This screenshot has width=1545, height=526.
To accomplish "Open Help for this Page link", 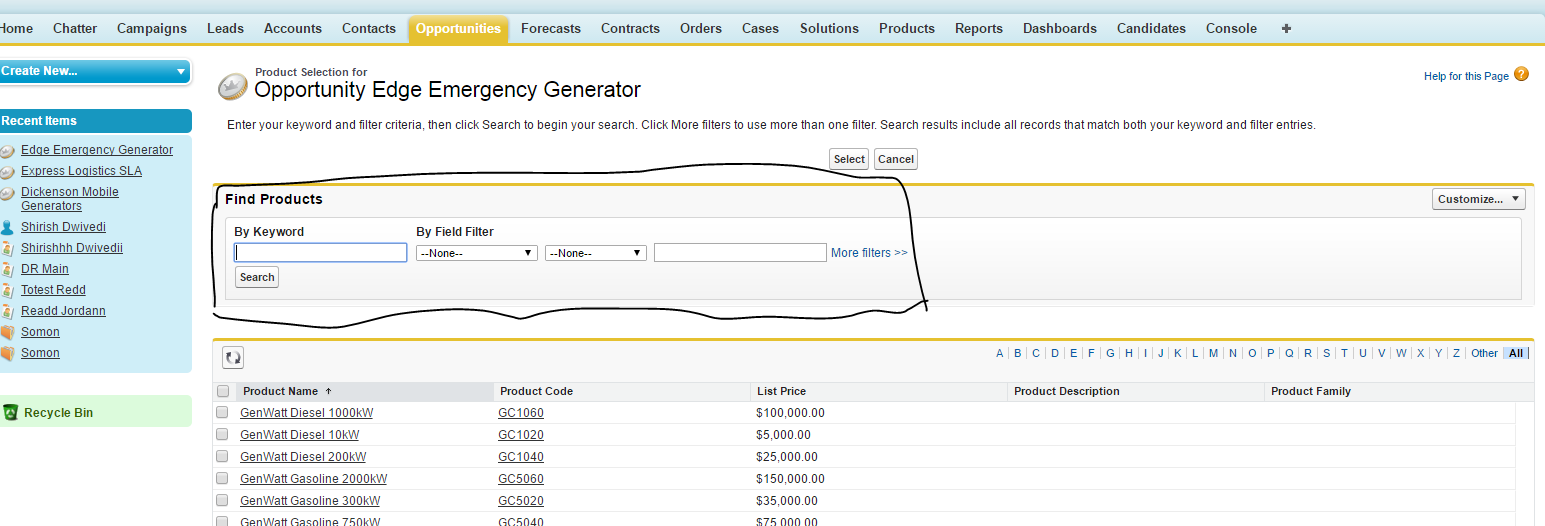I will coord(1466,76).
